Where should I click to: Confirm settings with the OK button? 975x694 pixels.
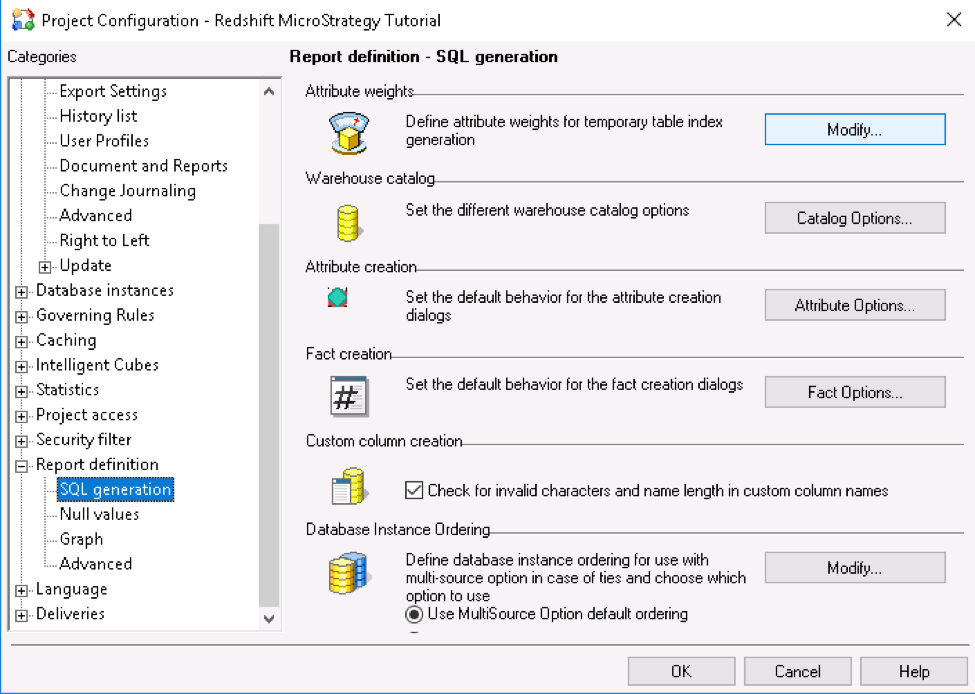coord(681,671)
